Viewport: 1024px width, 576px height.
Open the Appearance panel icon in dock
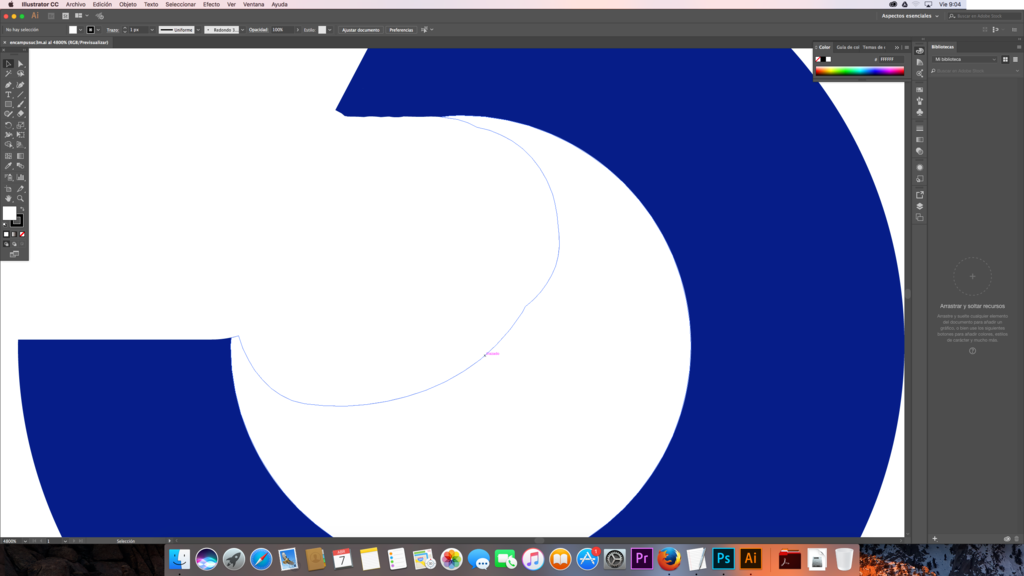pos(920,167)
